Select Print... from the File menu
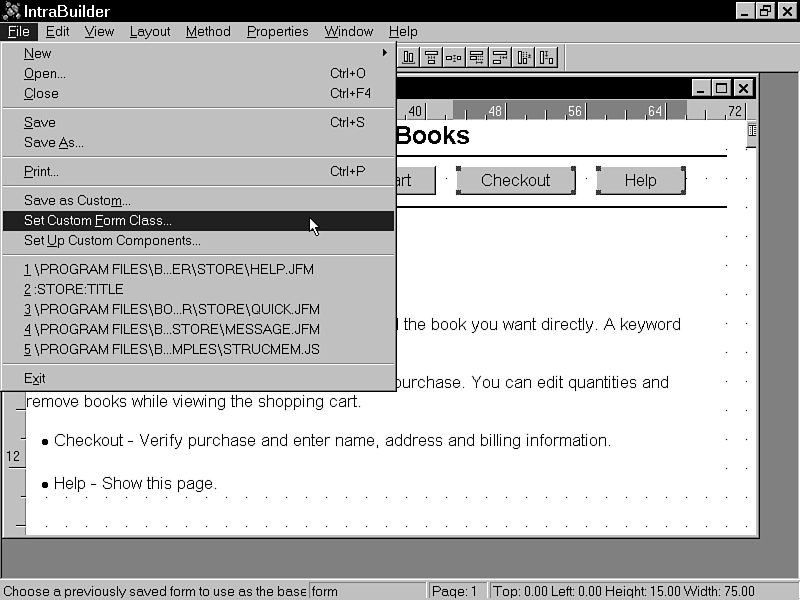Screen dimensions: 800x600 click(41, 171)
